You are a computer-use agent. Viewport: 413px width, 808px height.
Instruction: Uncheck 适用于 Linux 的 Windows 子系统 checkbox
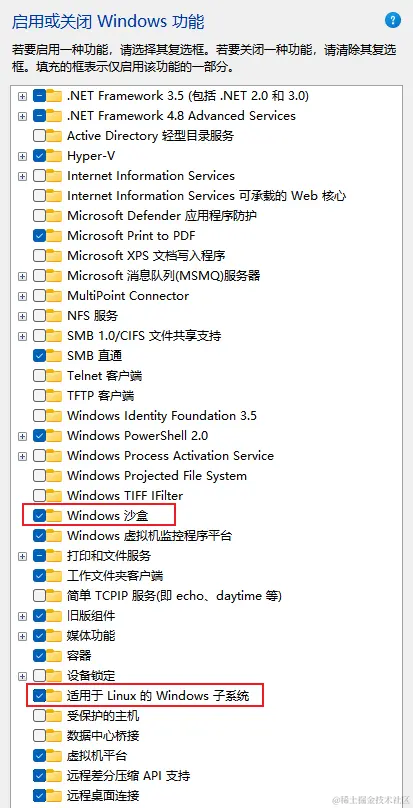[39, 696]
